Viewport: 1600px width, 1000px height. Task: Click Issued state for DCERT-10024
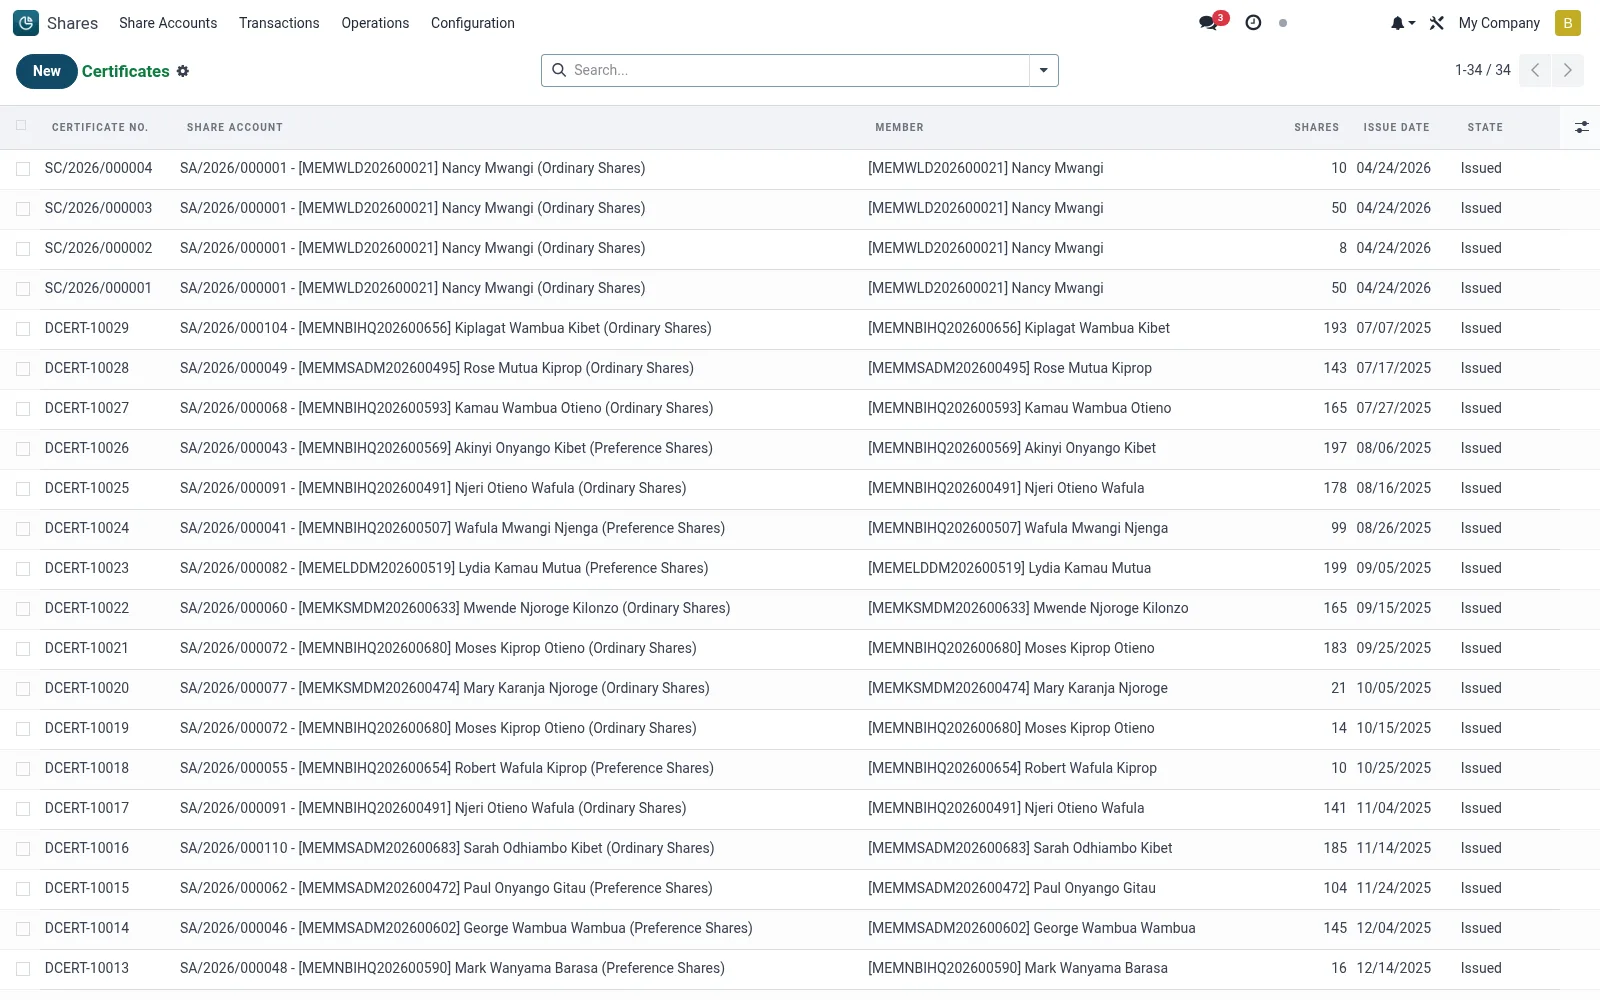point(1481,528)
